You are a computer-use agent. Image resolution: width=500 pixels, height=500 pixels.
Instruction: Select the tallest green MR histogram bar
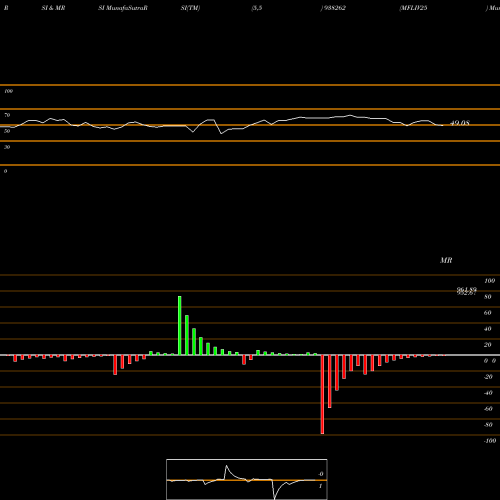coord(180,325)
